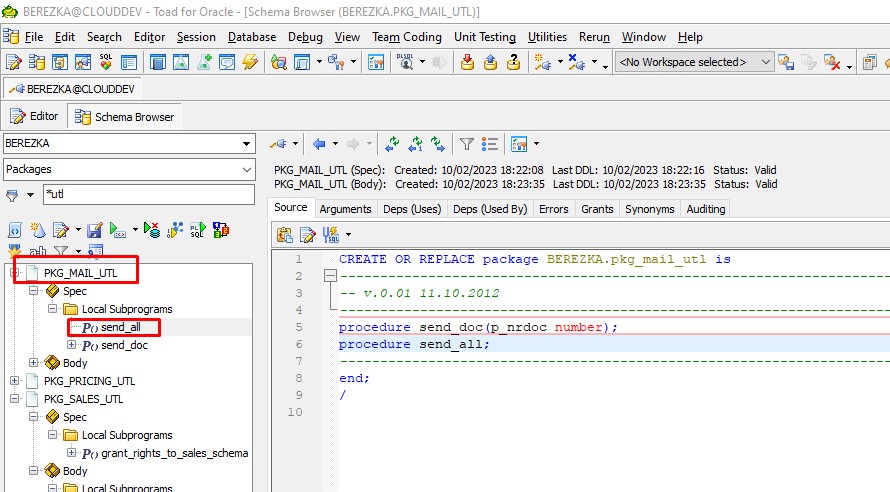The image size is (890, 492).
Task: Switch to the Arguments tab
Action: point(345,209)
